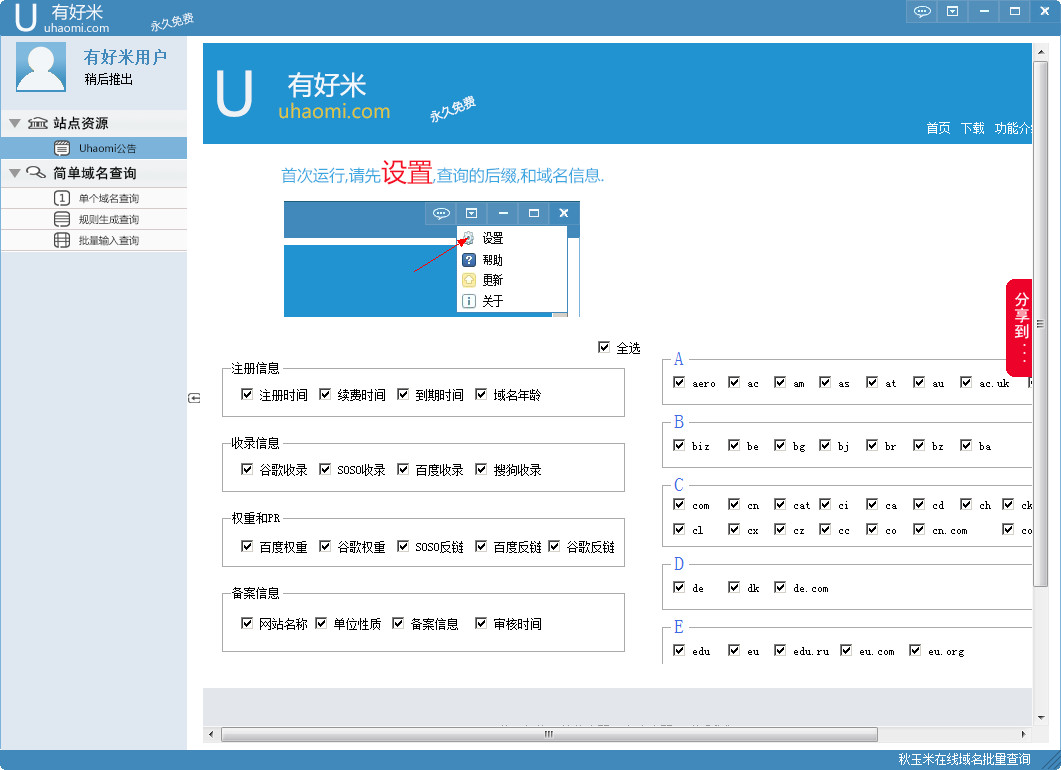1061x770 pixels.
Task: Toggle the cat suffix checkbox
Action: tap(780, 504)
